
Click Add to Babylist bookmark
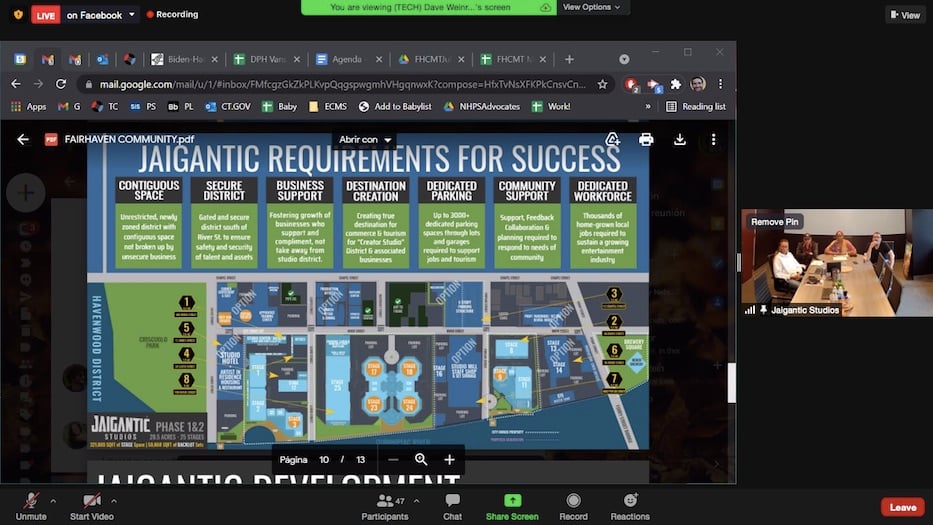point(395,107)
